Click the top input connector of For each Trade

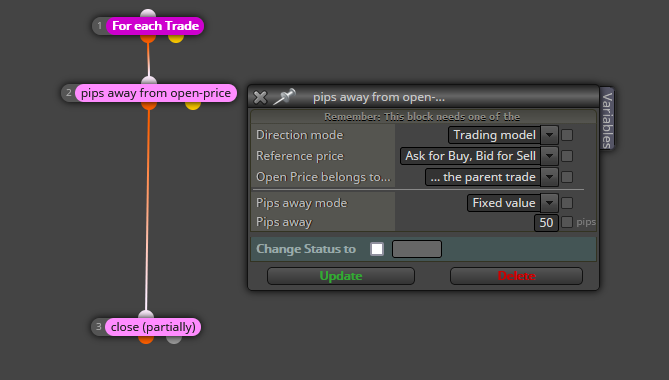point(148,14)
